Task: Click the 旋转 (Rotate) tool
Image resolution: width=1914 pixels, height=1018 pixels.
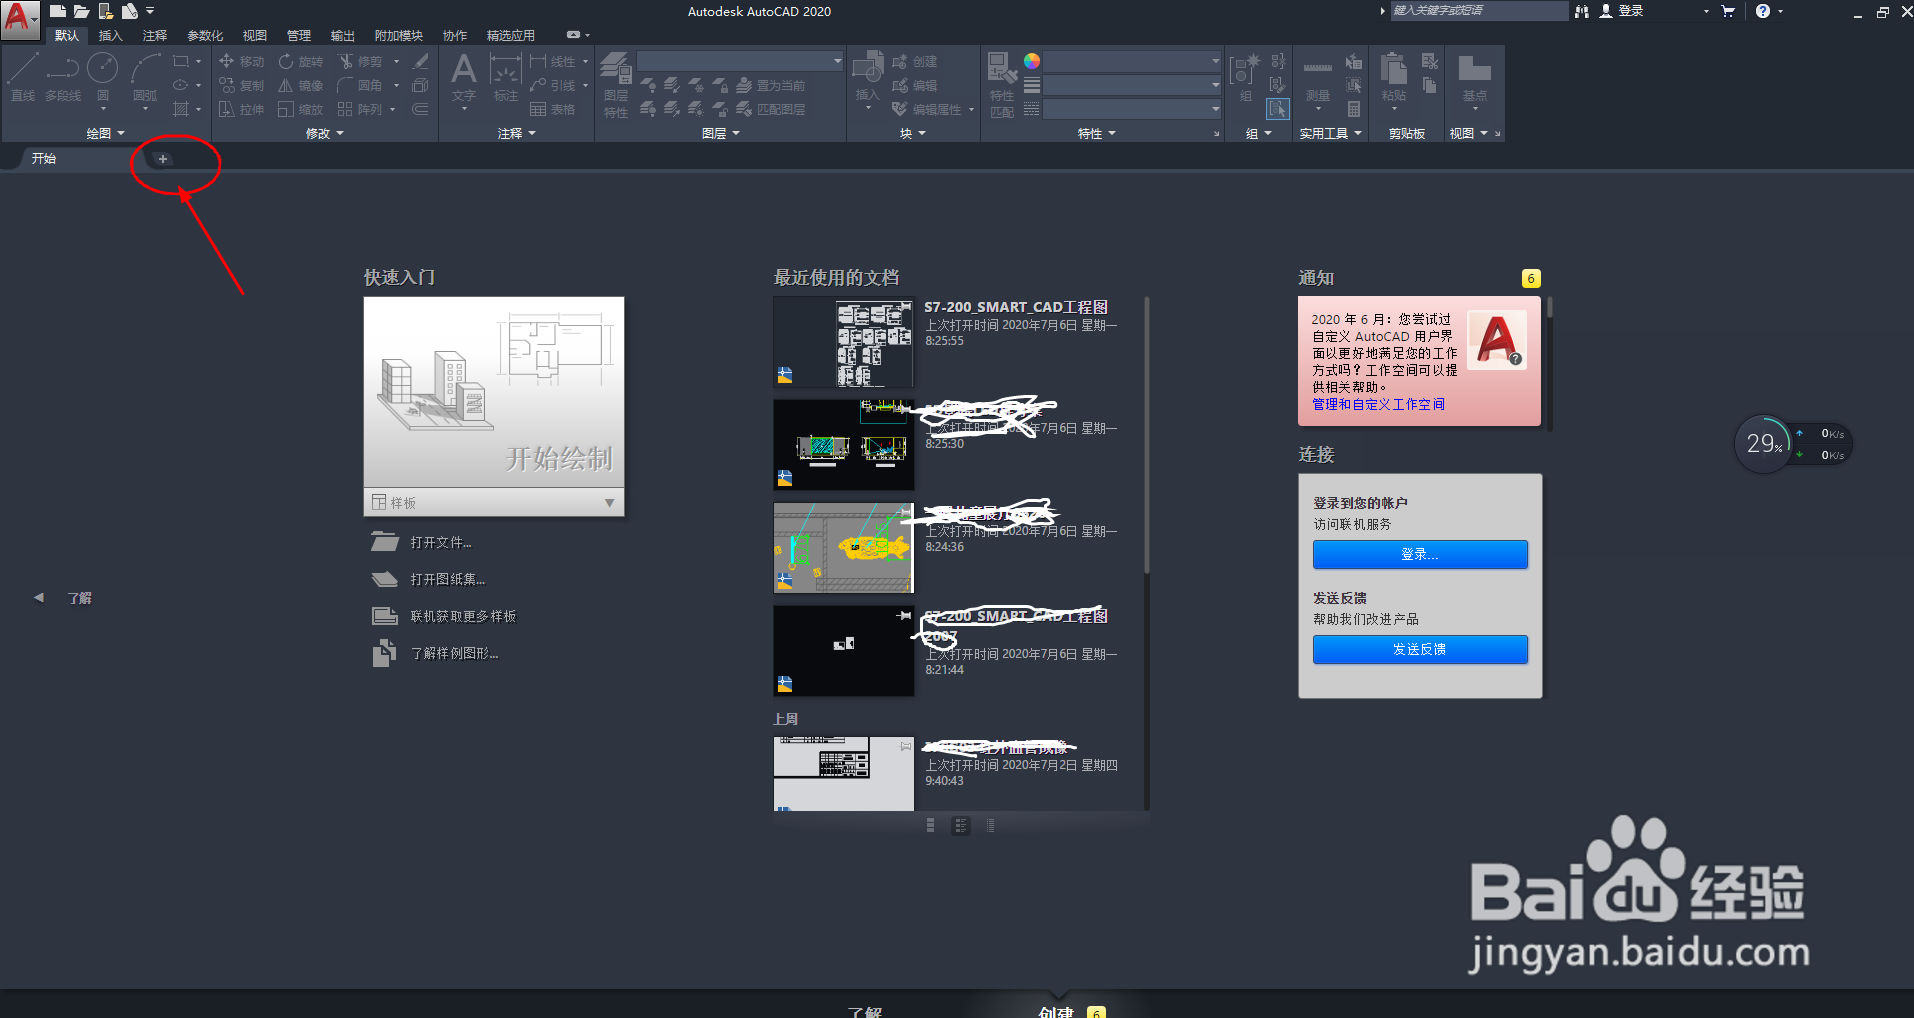Action: 301,61
